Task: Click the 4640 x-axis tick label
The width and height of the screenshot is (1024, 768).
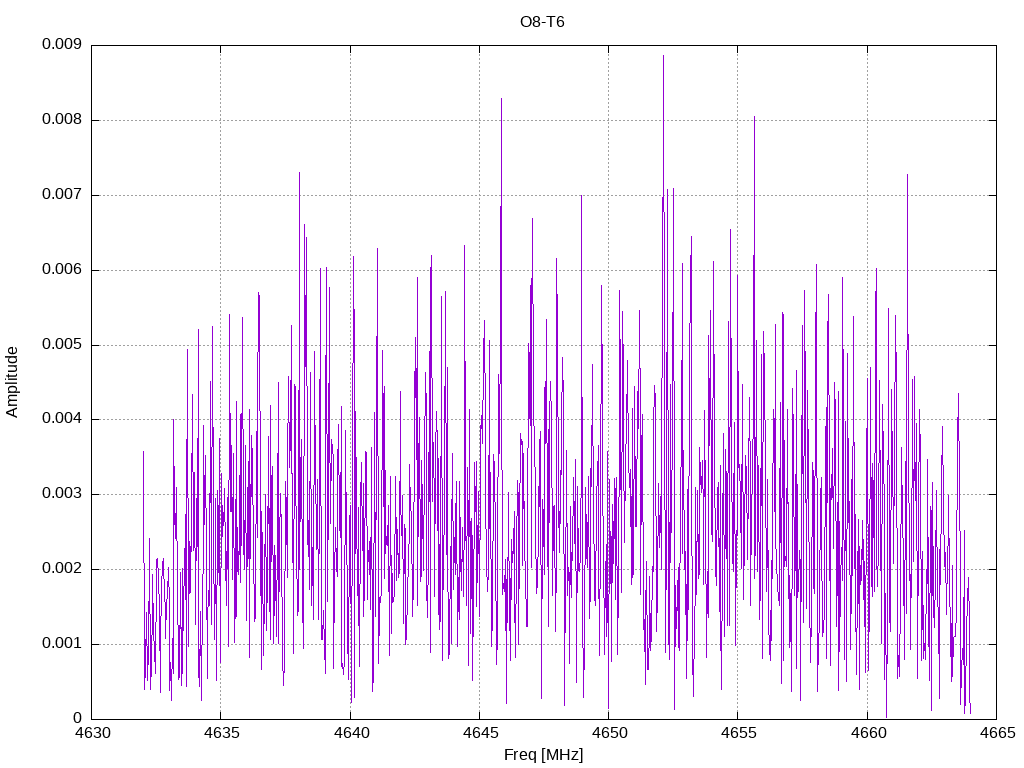Action: [x=351, y=733]
